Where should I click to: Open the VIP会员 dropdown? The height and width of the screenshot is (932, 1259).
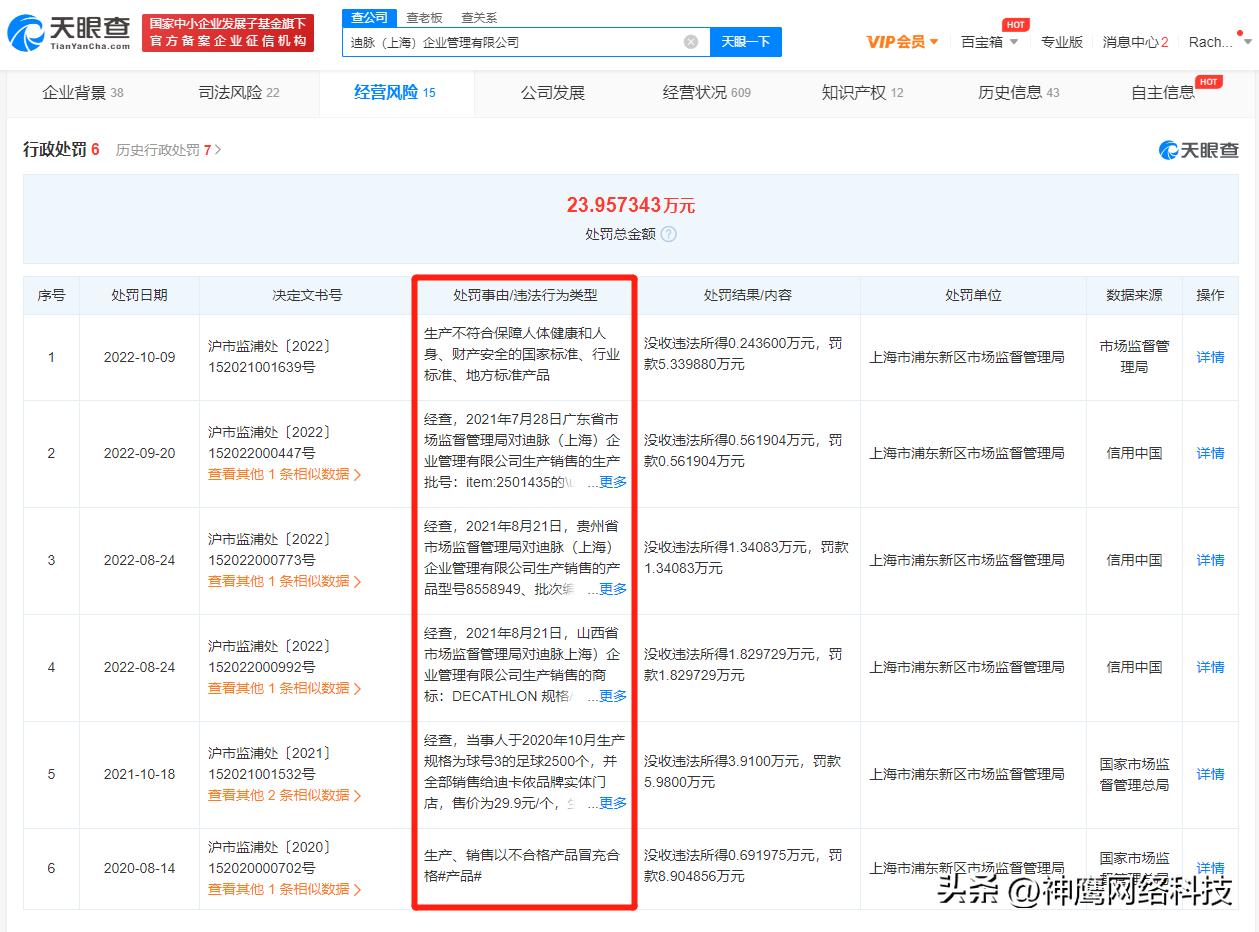(x=901, y=41)
